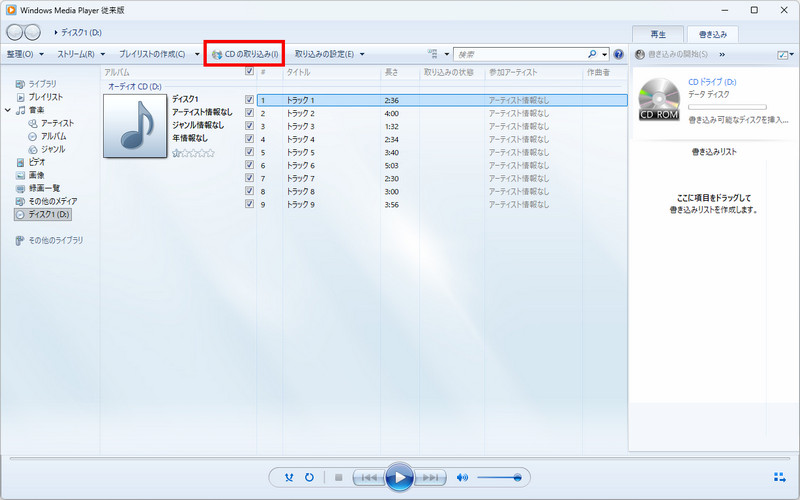Image resolution: width=800 pixels, height=500 pixels.
Task: Click the back navigation arrow button
Action: pyautogui.click(x=15, y=32)
